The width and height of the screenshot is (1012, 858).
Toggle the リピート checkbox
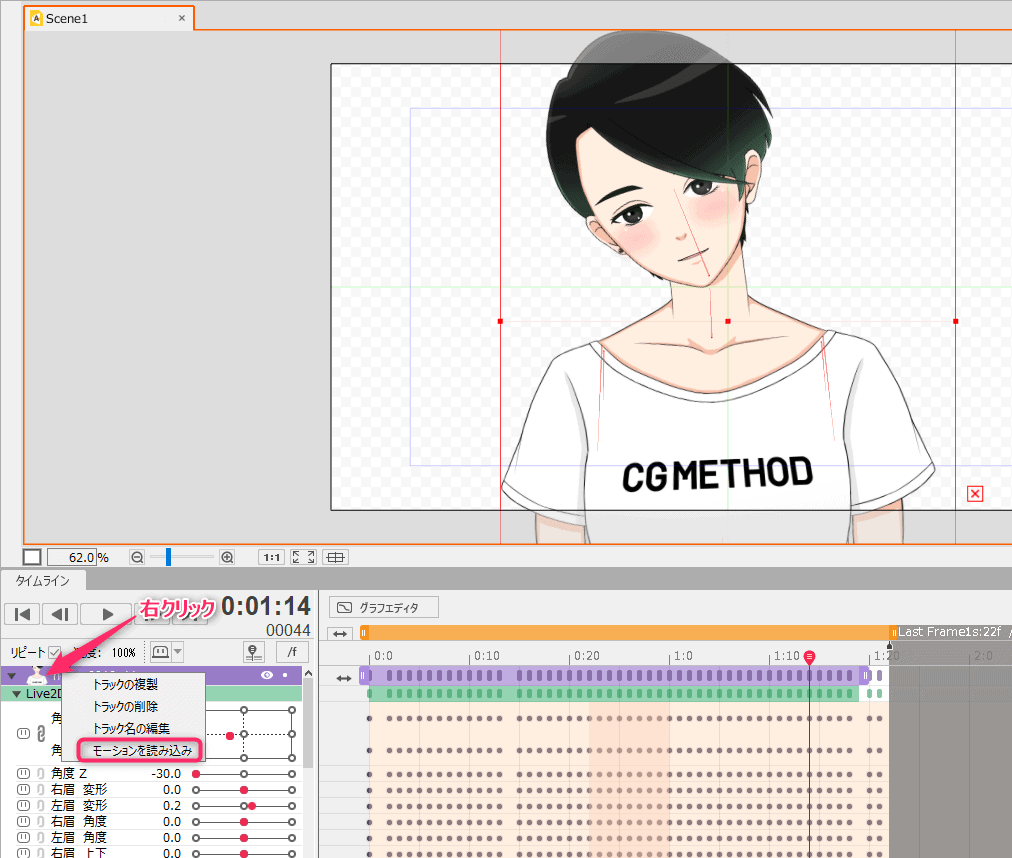[x=55, y=652]
